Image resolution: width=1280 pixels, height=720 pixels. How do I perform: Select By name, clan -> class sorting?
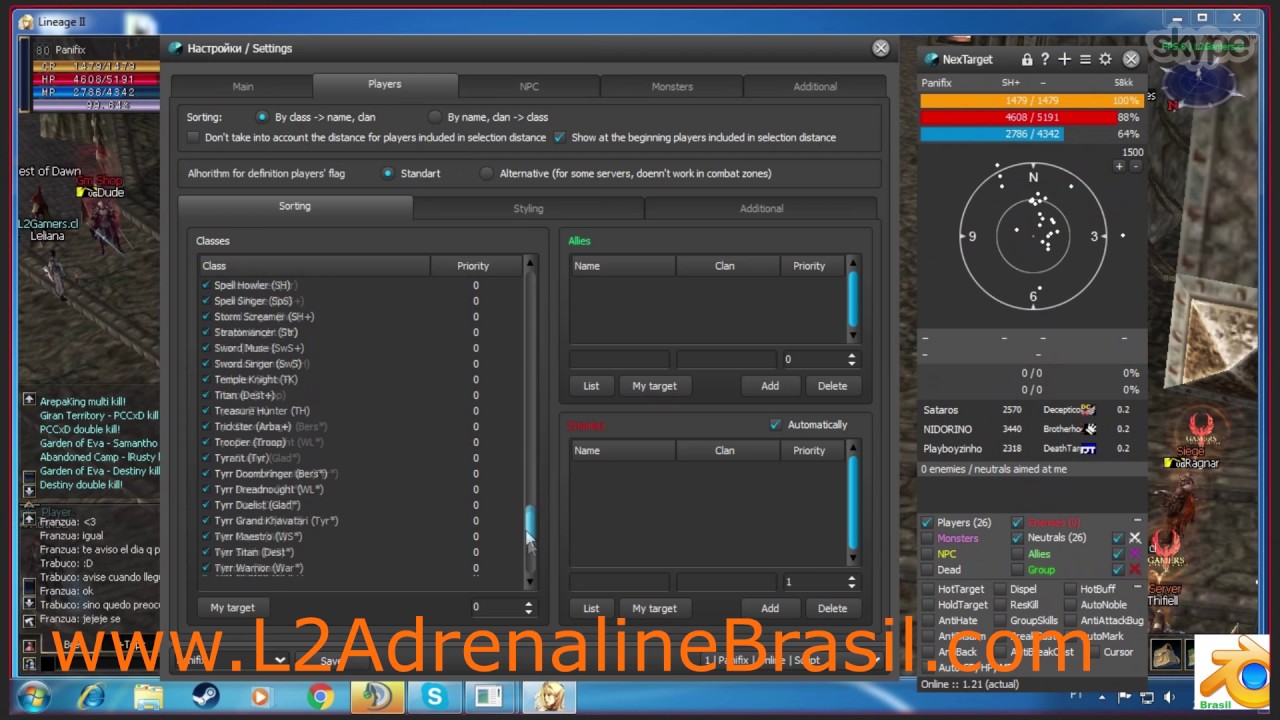[435, 117]
